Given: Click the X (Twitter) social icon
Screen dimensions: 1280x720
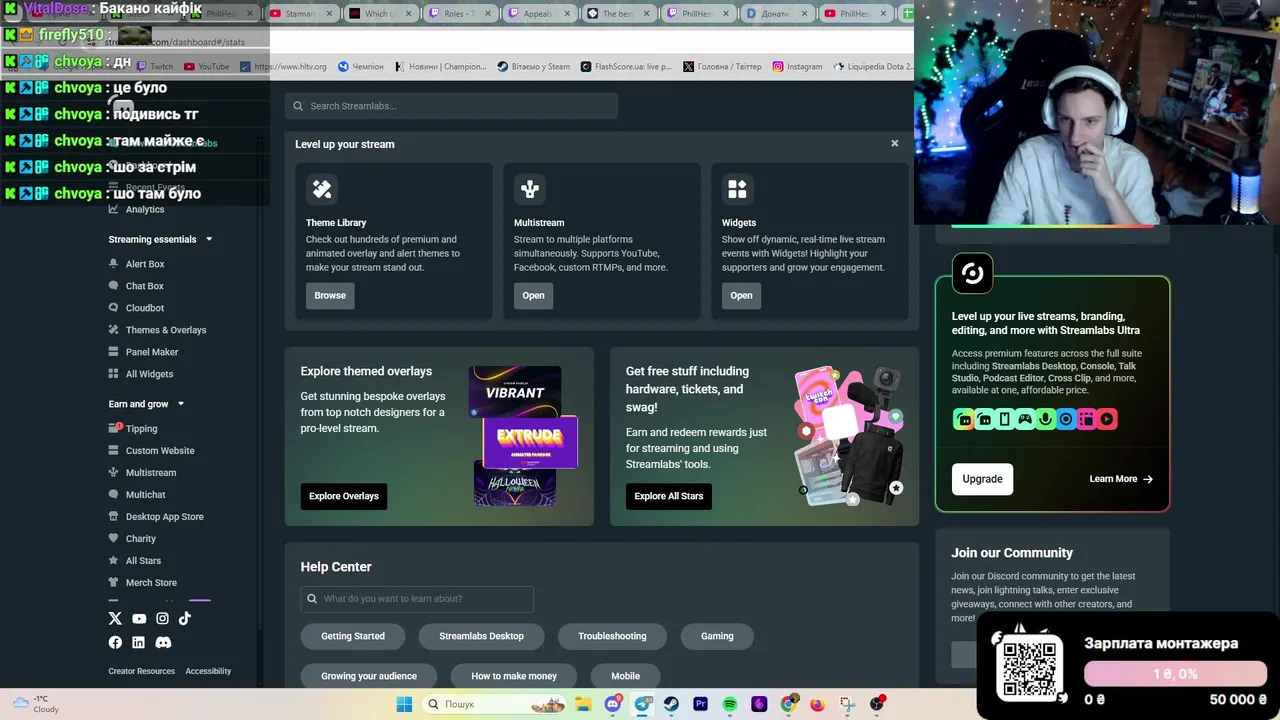Looking at the screenshot, I should click(x=115, y=619).
